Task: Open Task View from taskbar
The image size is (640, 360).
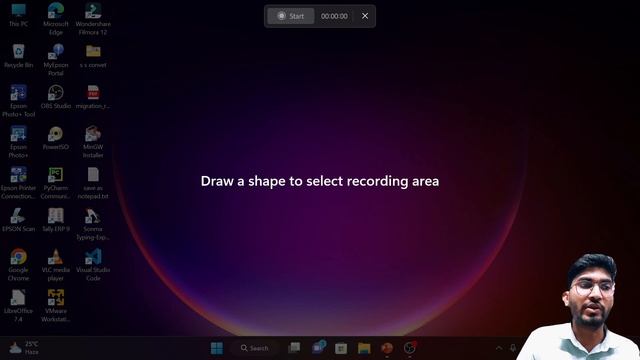Action: 294,348
